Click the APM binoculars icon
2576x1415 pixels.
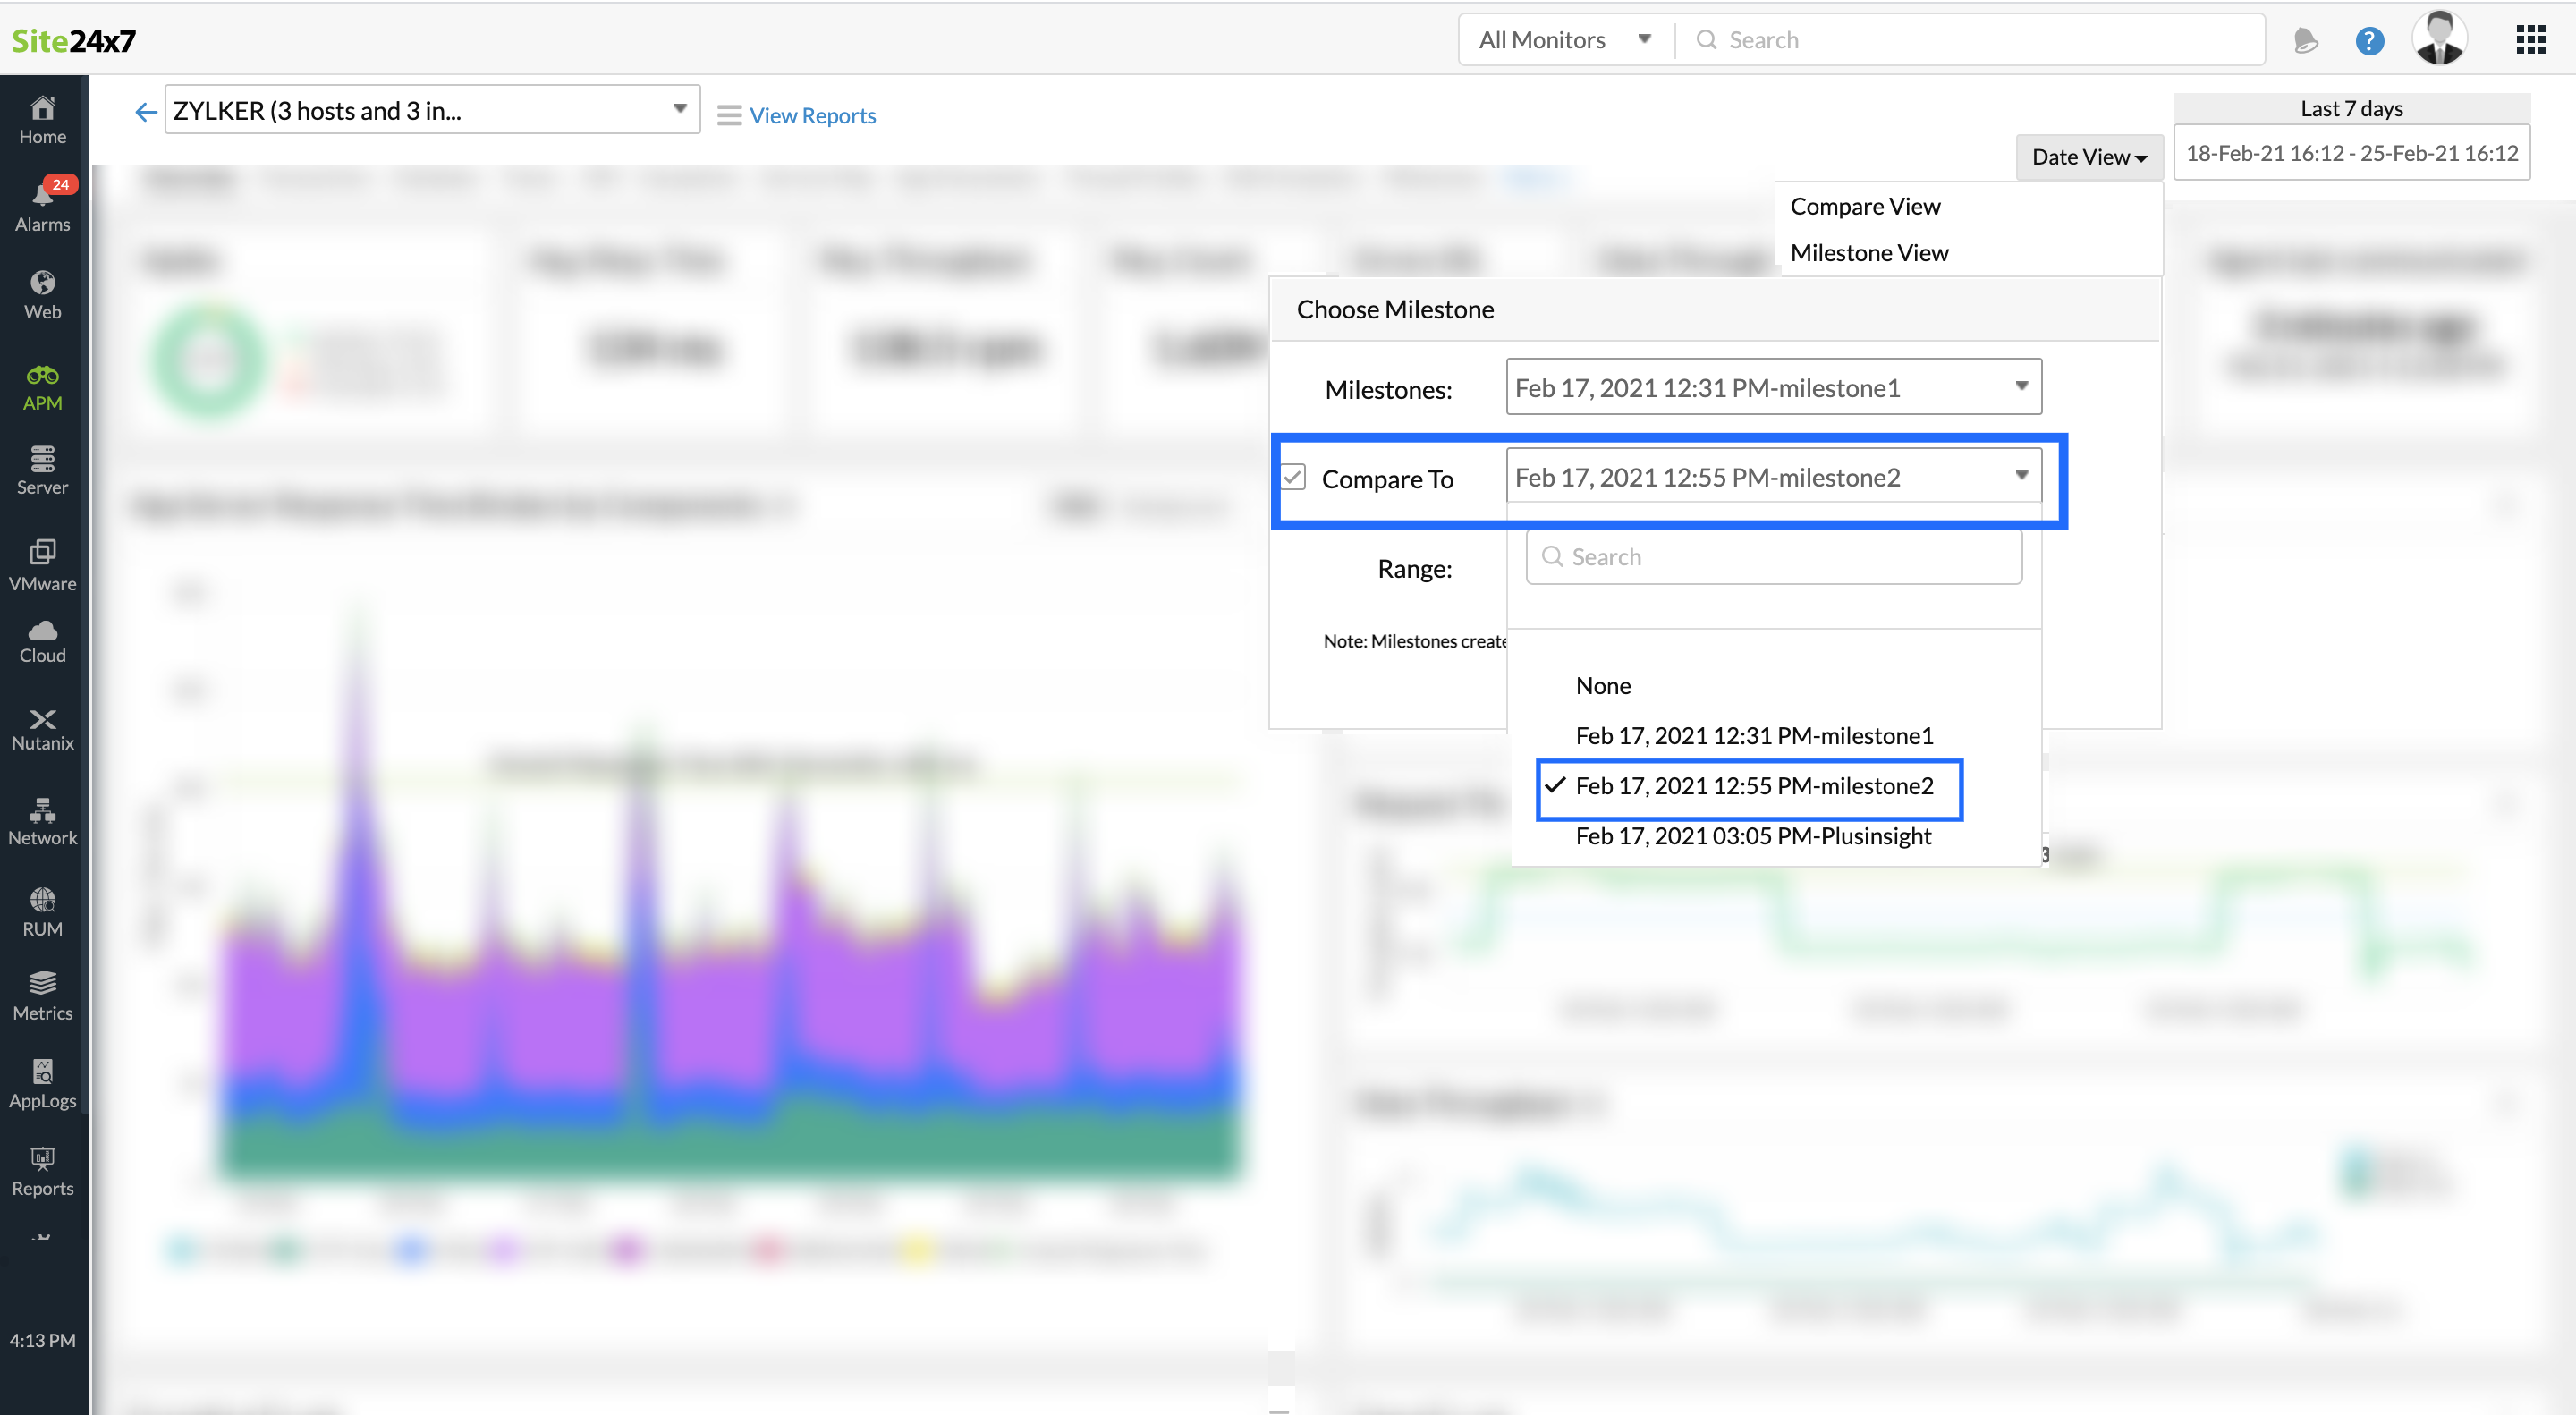tap(42, 376)
